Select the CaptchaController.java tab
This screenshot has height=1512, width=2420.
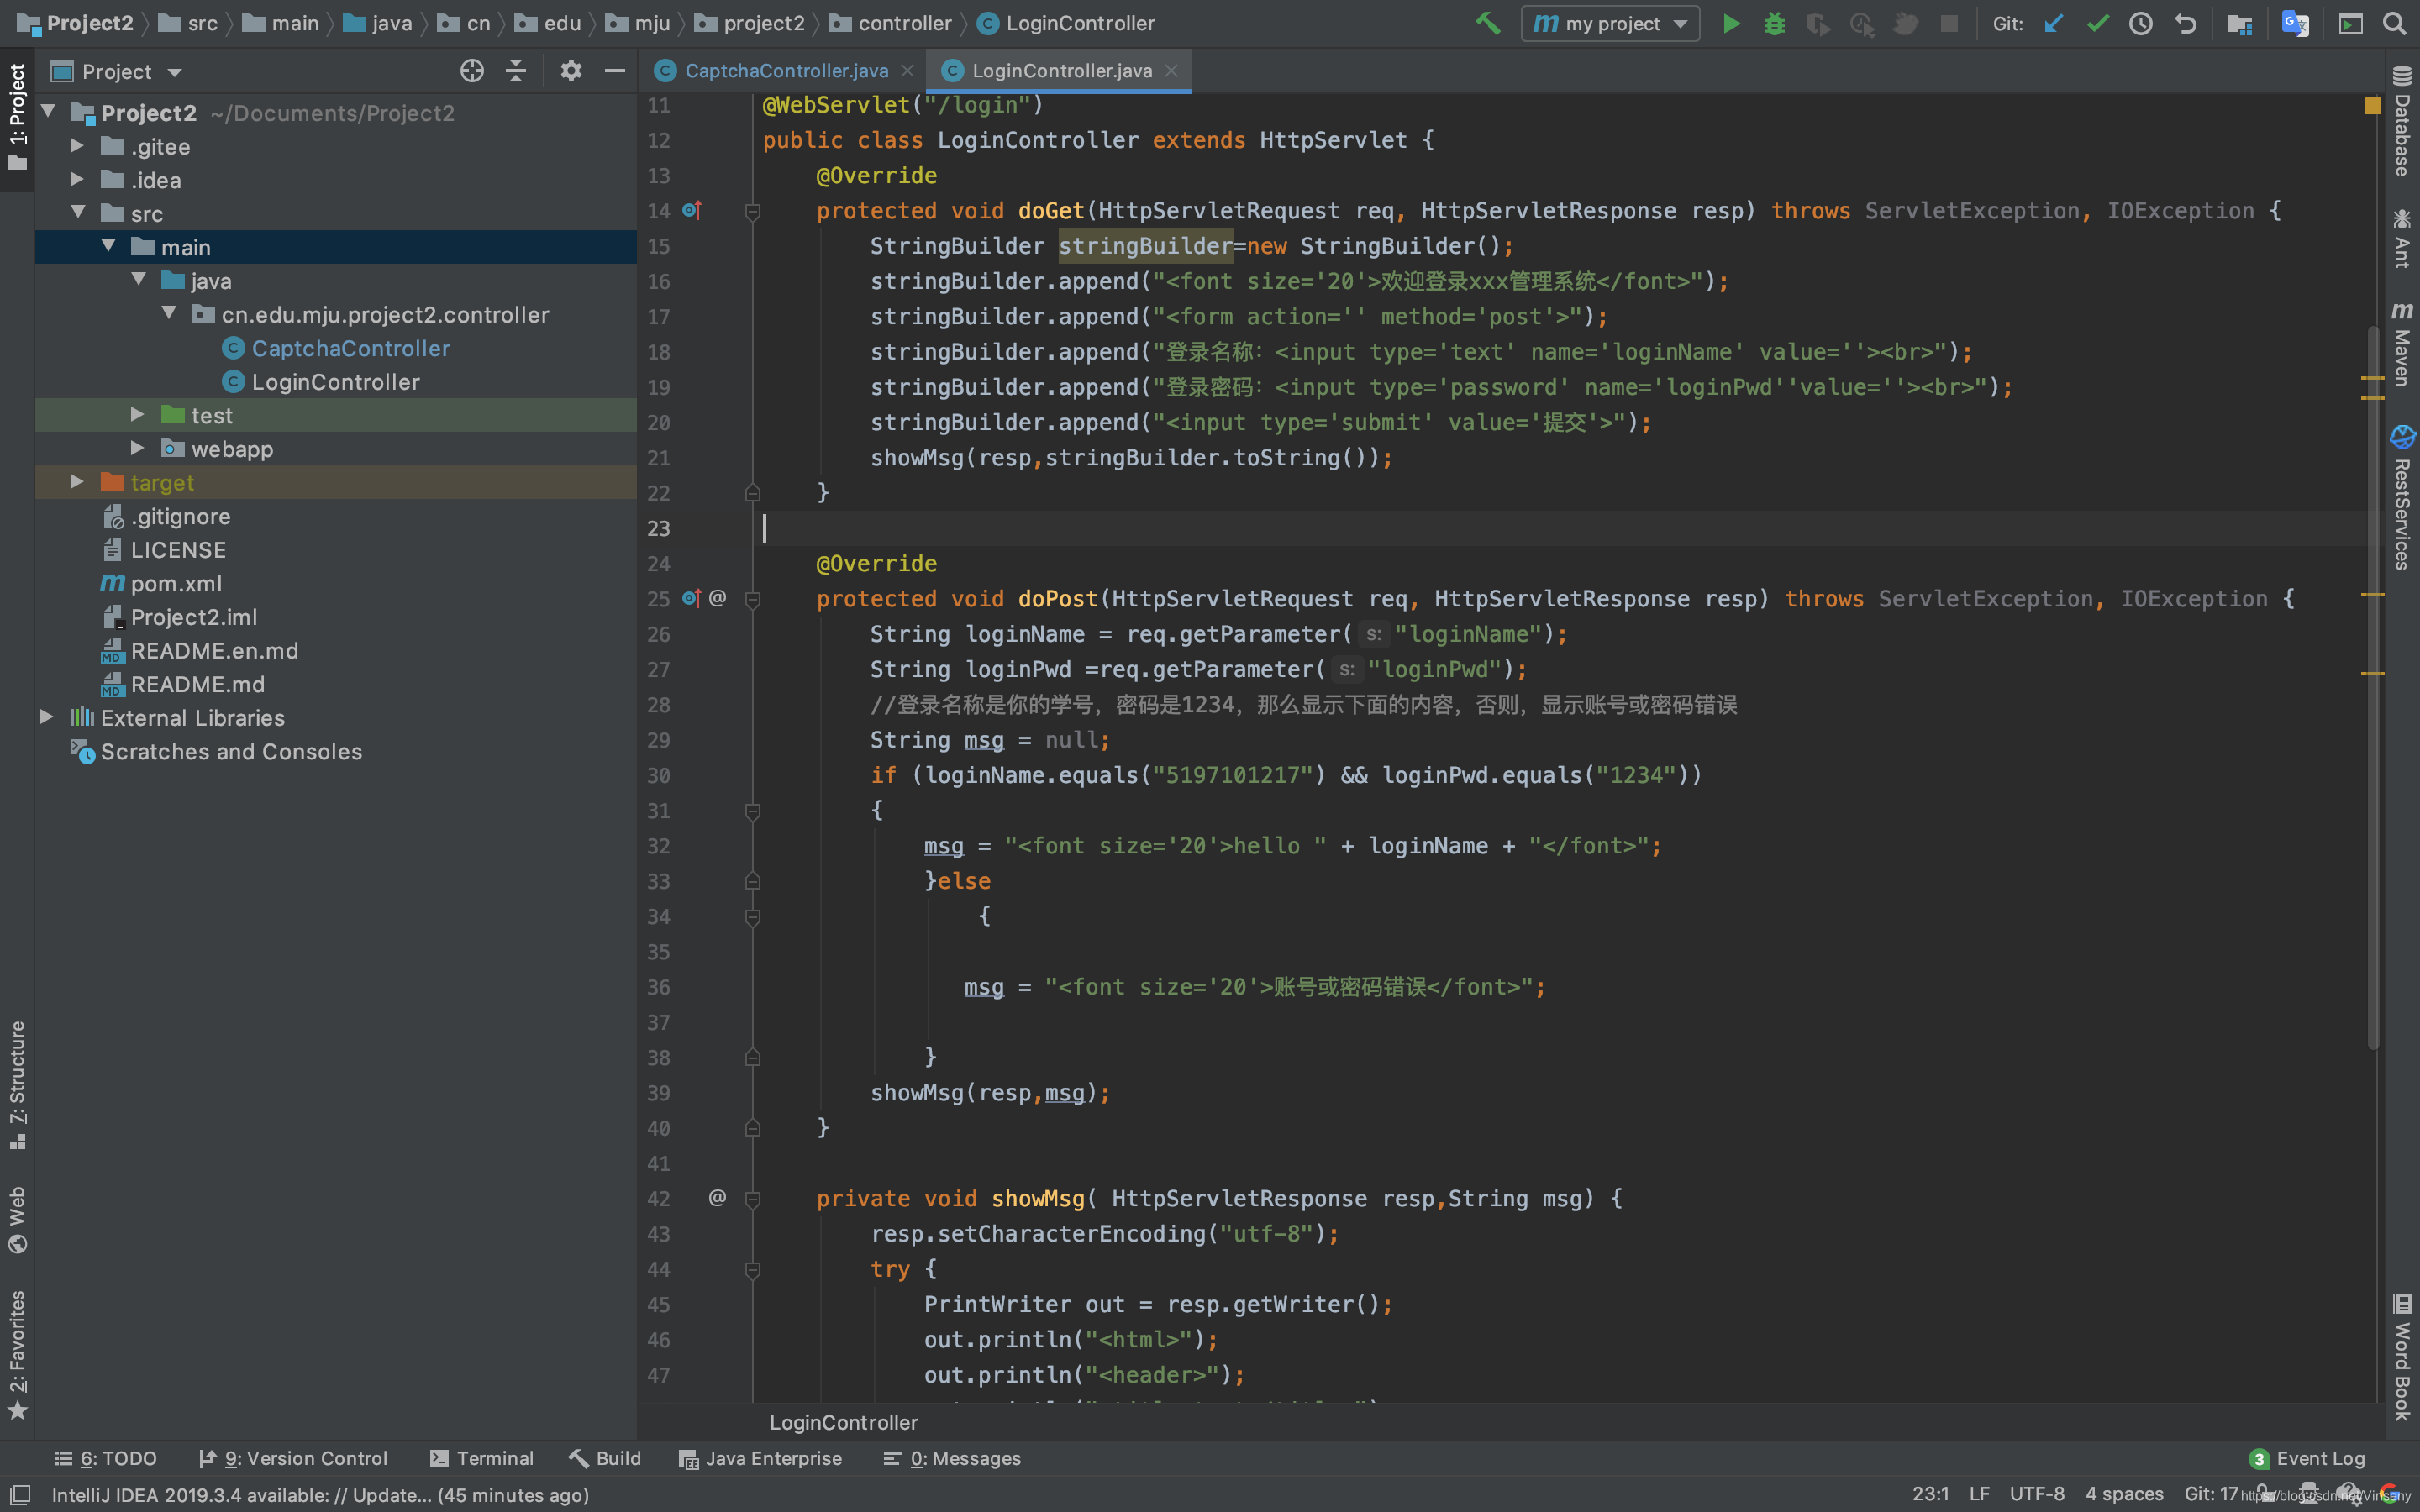[782, 70]
